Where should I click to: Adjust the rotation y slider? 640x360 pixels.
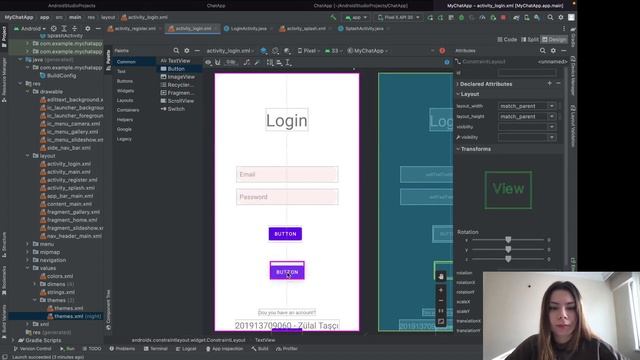[x=508, y=249]
